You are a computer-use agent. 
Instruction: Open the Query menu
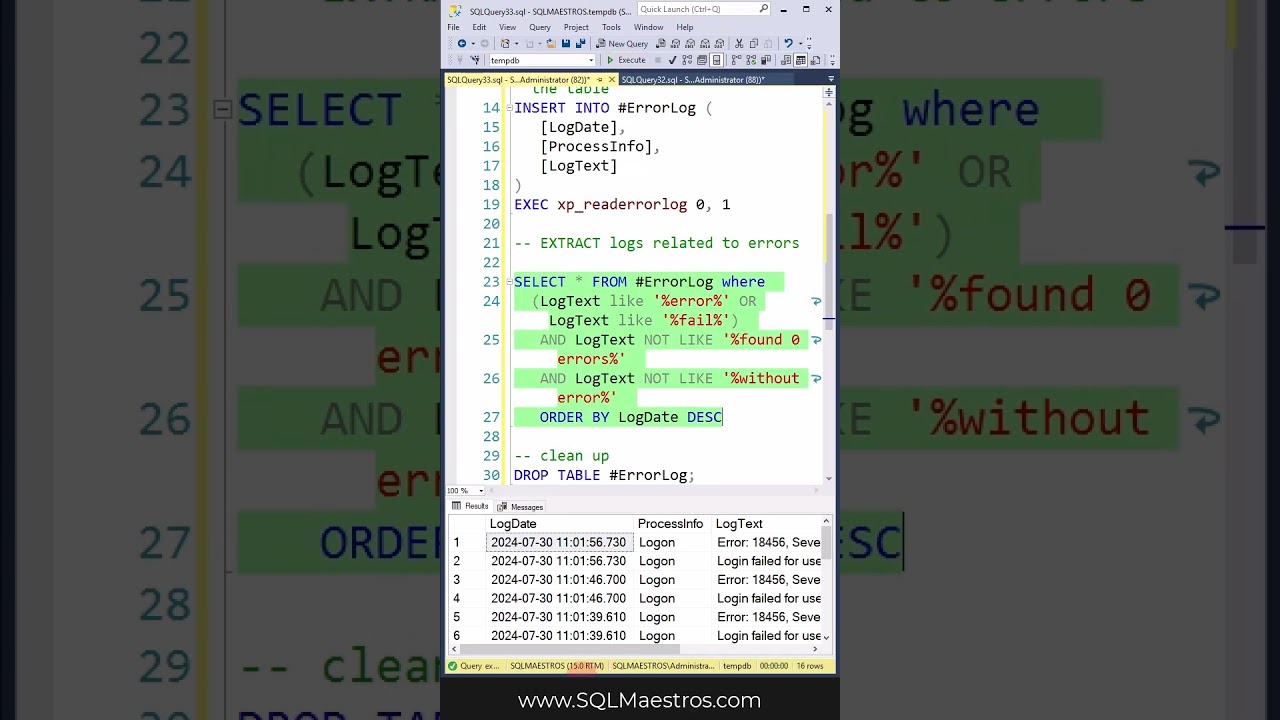(540, 27)
